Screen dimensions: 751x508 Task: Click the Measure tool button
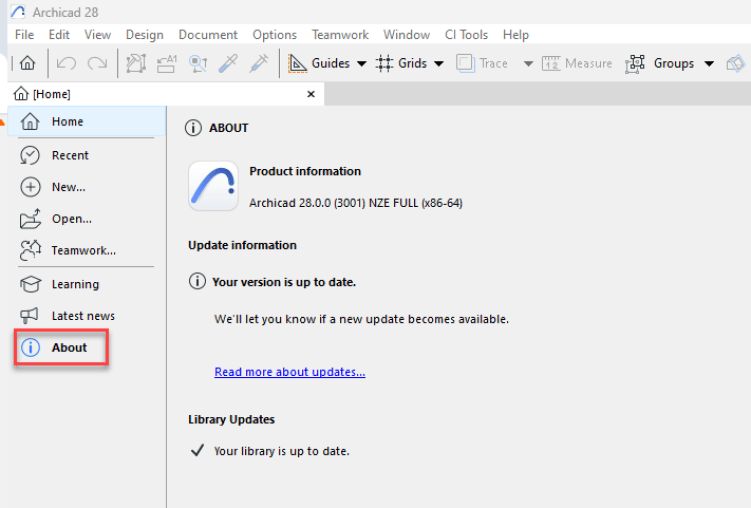click(x=577, y=63)
